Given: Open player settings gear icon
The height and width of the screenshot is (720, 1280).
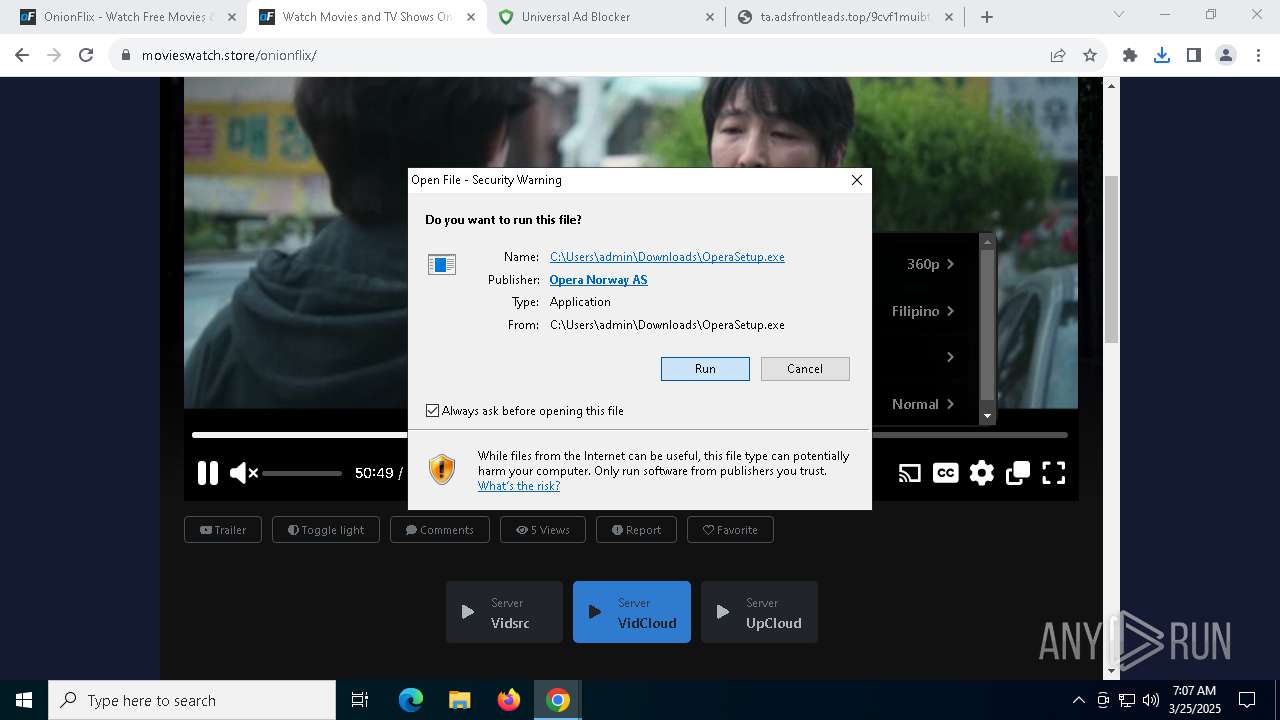Looking at the screenshot, I should (x=982, y=473).
